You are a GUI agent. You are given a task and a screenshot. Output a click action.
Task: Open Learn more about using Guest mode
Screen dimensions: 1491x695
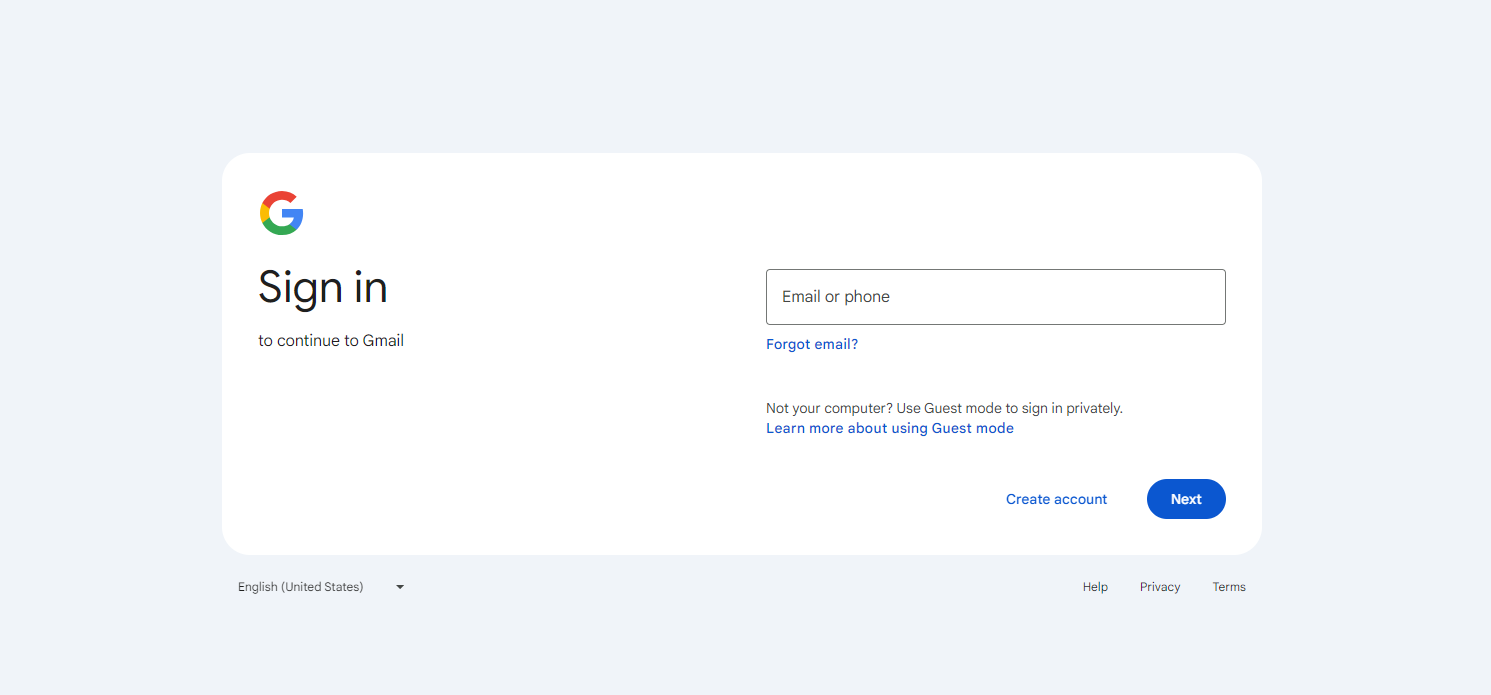pos(890,428)
